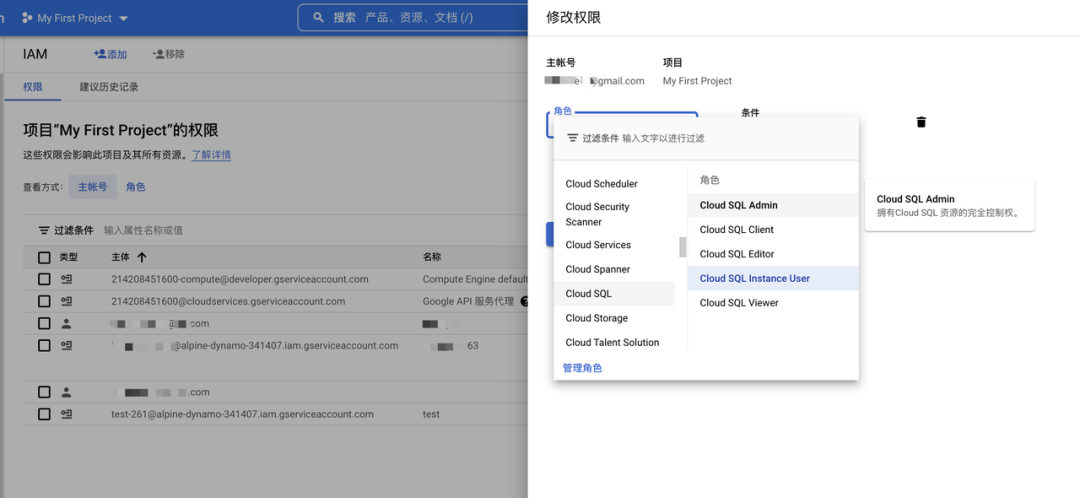Screen dimensions: 1080x498
Task: Click the search magnifier icon in the top bar
Action: [319, 18]
